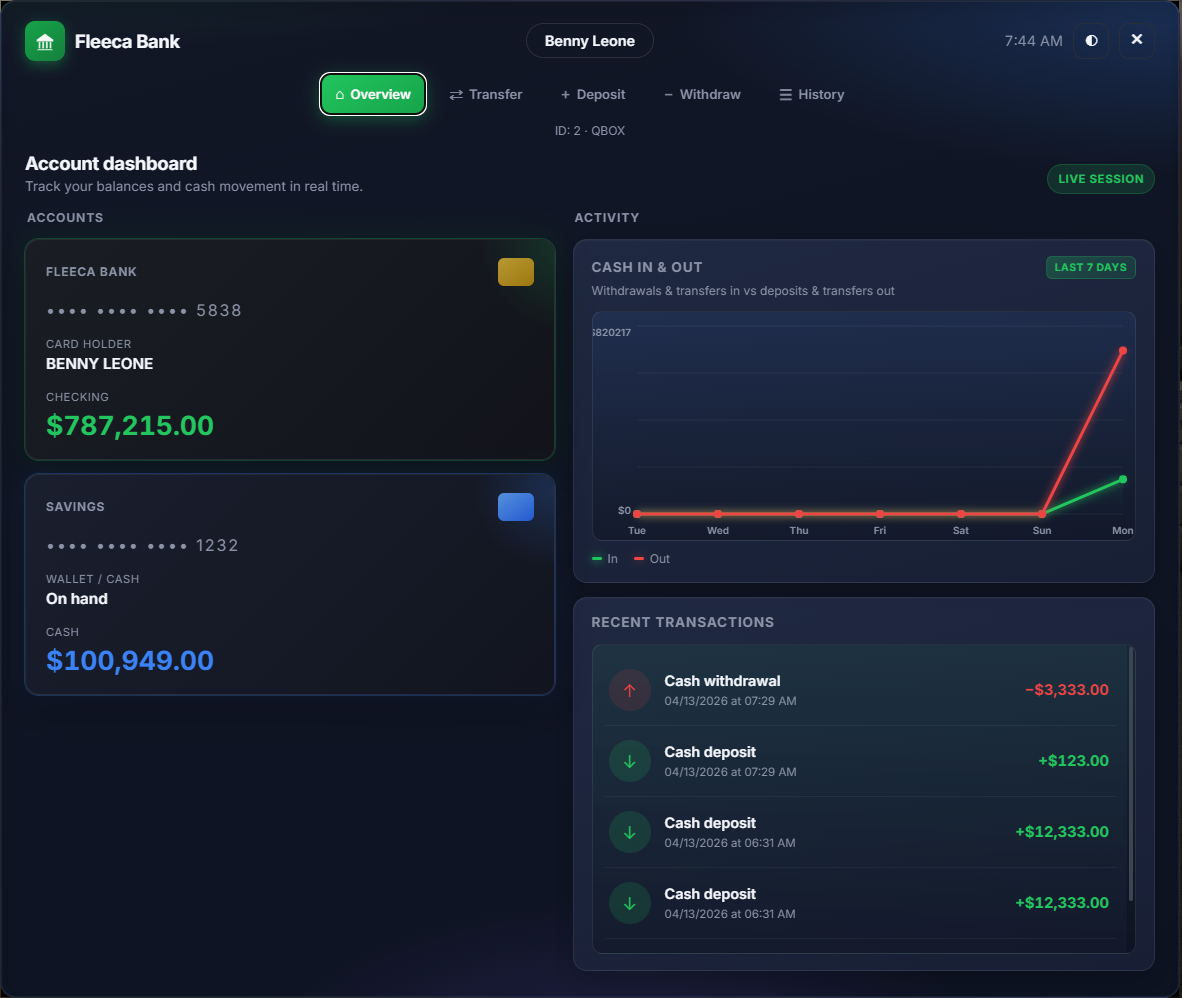Click the gold chip on Fleeca Bank card
This screenshot has height=998, width=1182.
pos(516,272)
